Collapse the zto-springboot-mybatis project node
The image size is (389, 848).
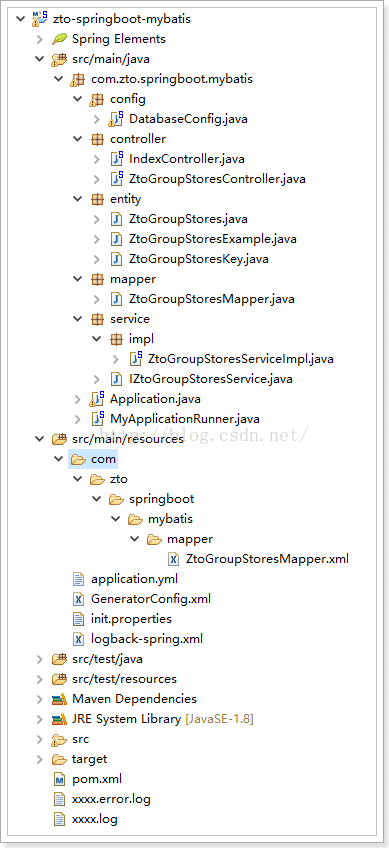(x=21, y=19)
